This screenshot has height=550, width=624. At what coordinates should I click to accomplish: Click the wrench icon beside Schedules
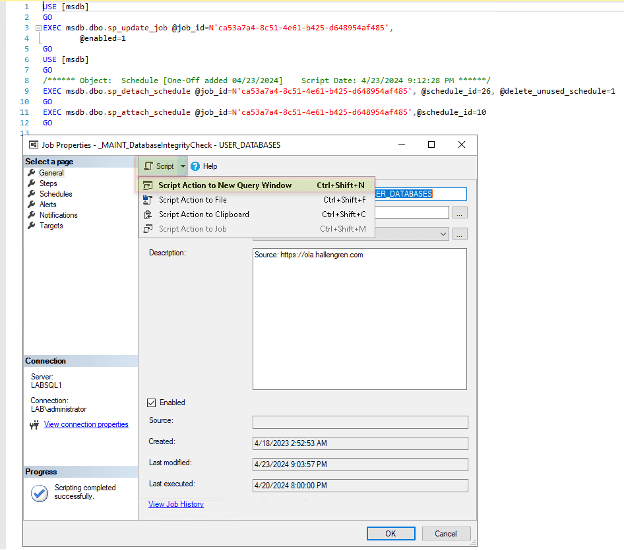[x=31, y=194]
